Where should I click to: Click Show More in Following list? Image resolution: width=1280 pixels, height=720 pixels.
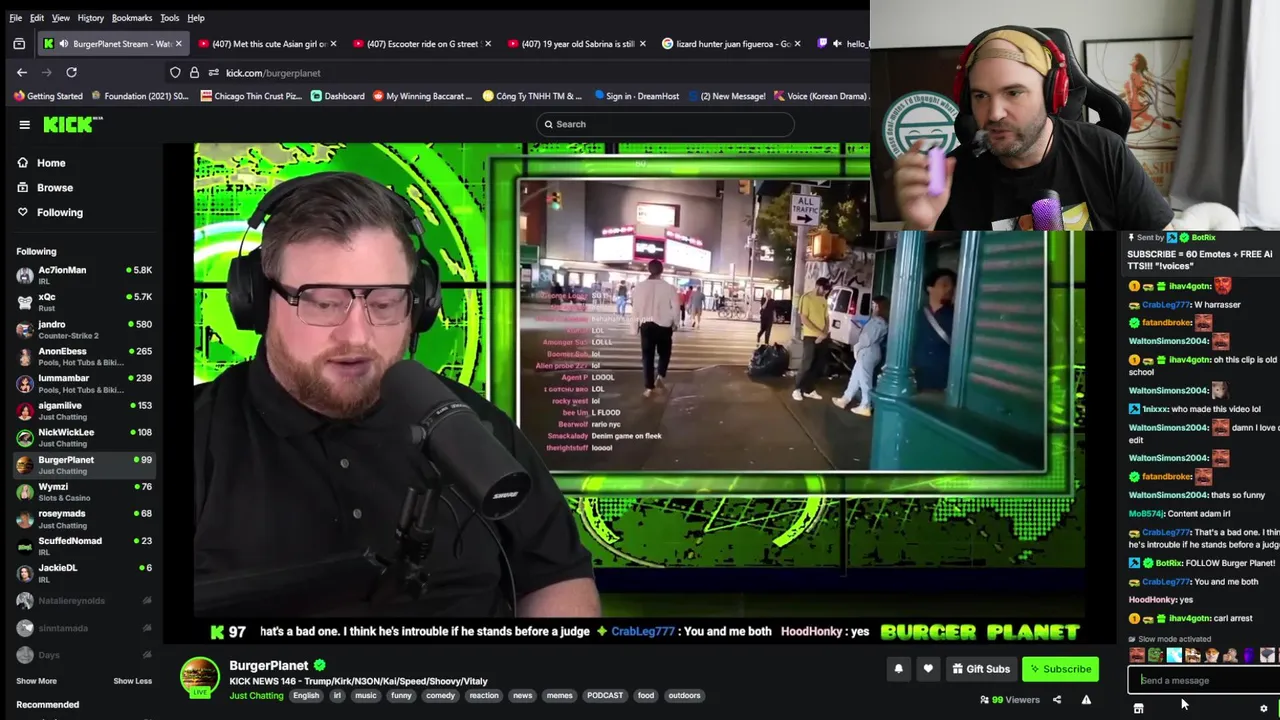pos(36,681)
